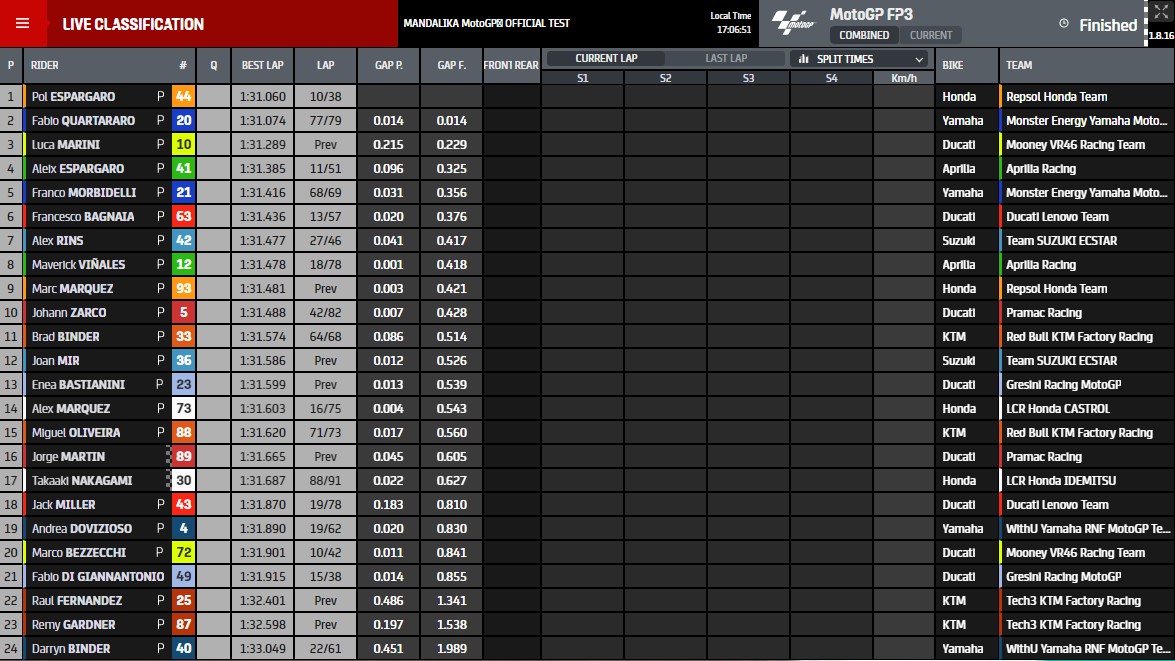Select rider Fabio DI GIANNANTONIO
This screenshot has width=1175, height=661.
(x=97, y=576)
